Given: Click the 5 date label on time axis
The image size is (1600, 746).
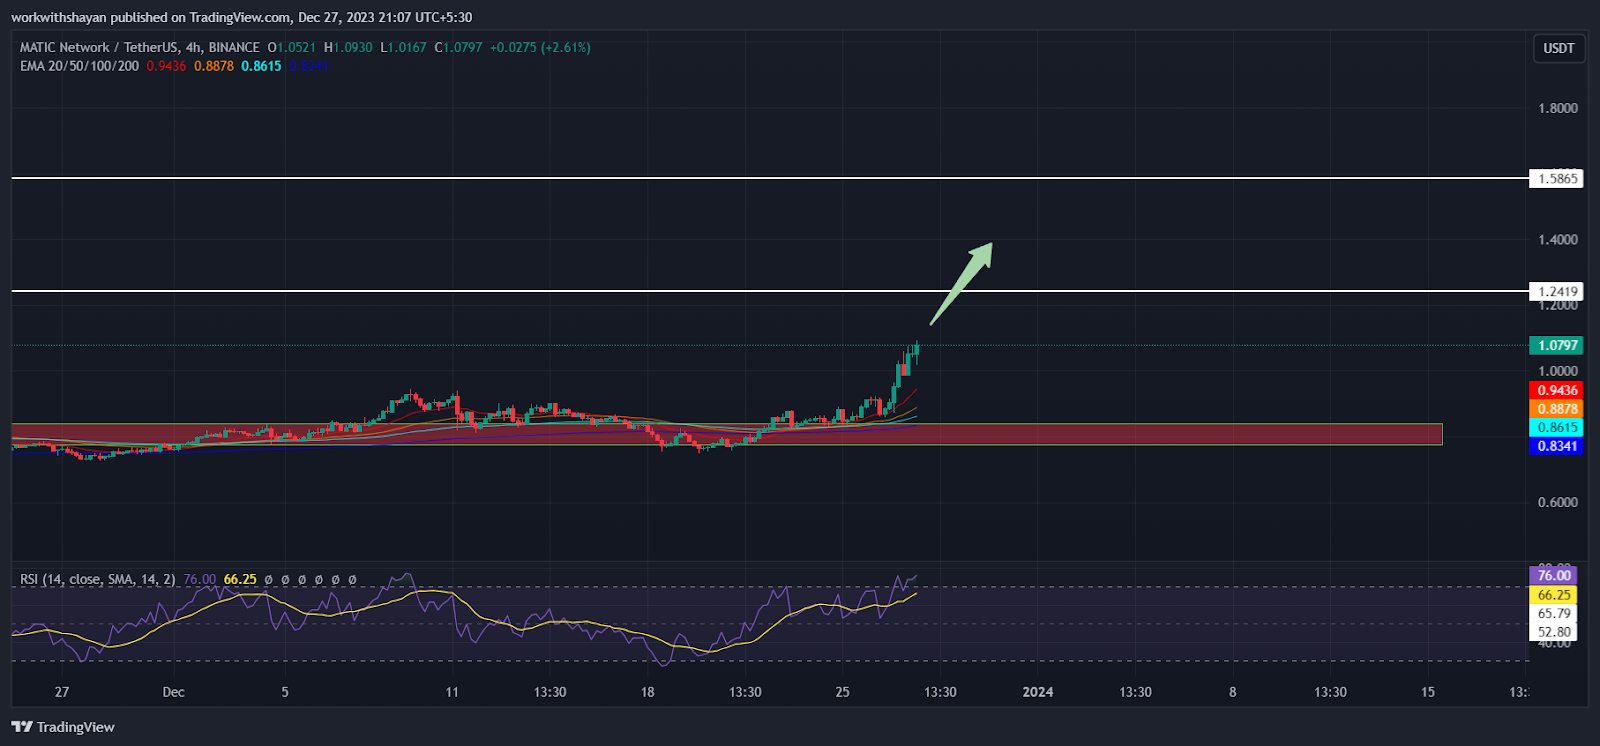Looking at the screenshot, I should click(x=285, y=692).
